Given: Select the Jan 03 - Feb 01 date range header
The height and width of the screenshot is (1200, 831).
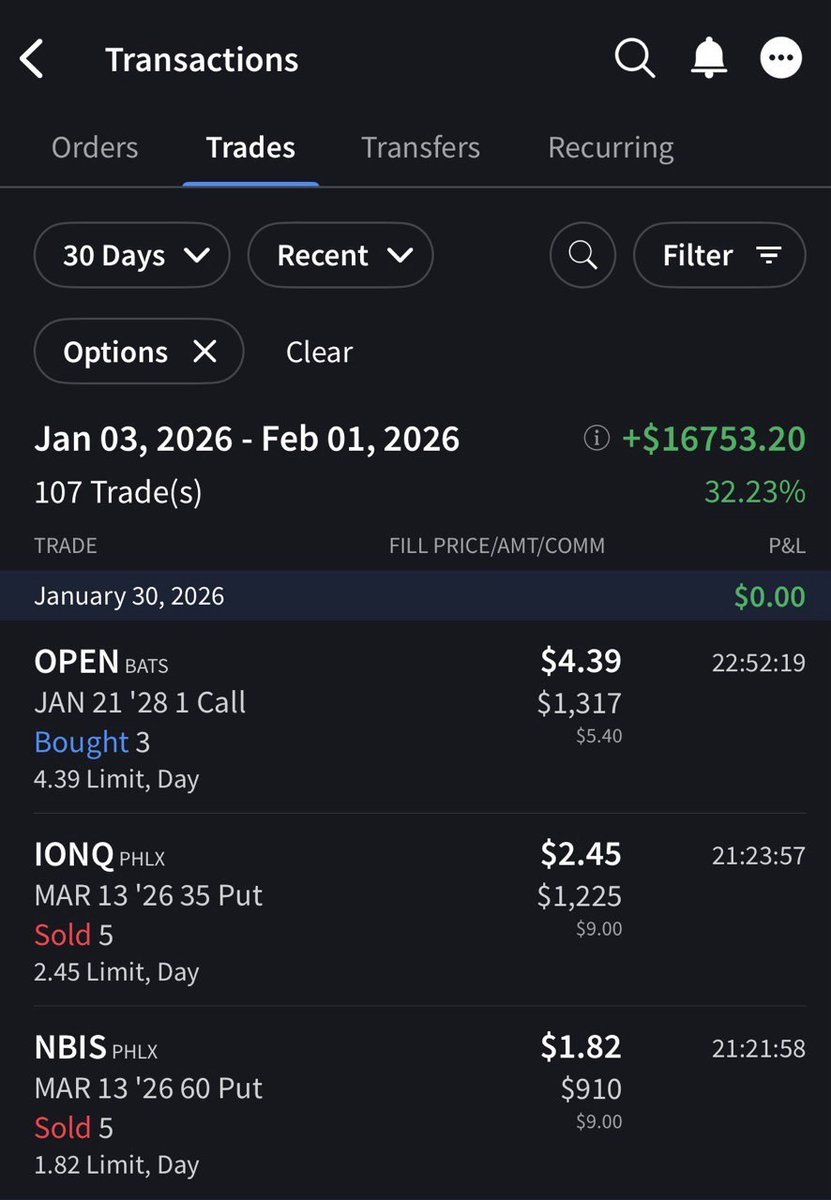Looking at the screenshot, I should (x=247, y=438).
